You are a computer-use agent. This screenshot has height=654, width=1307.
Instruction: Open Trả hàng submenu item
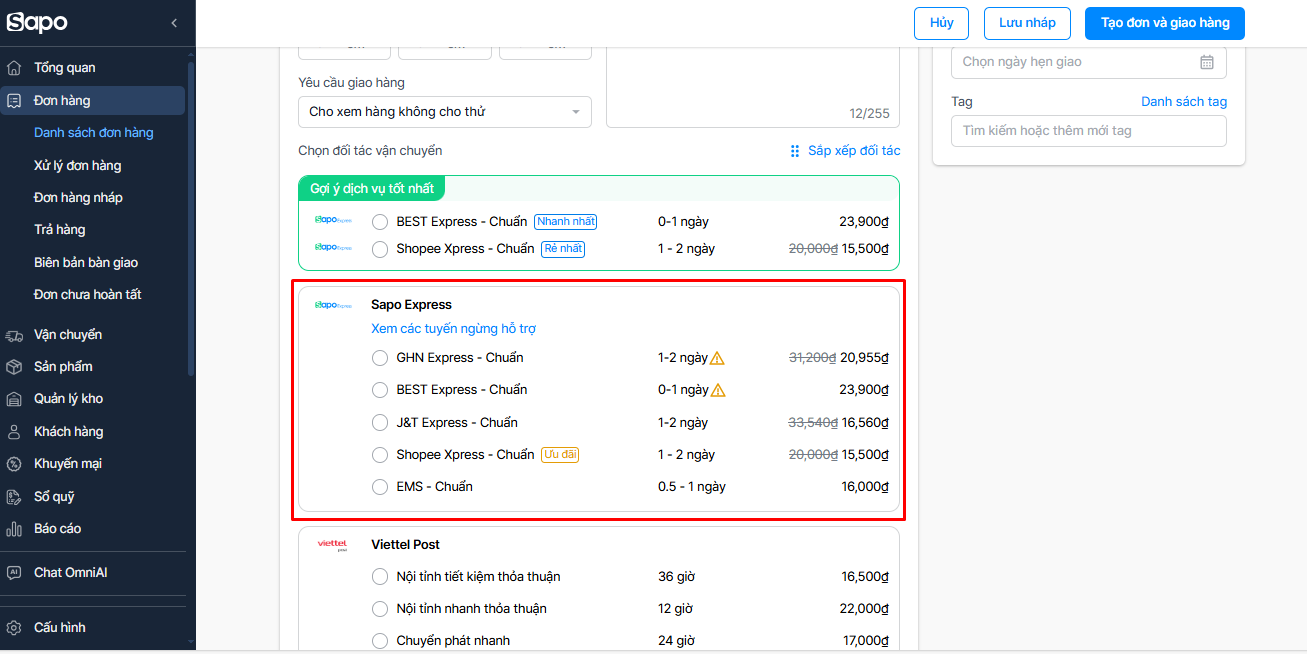tap(60, 230)
